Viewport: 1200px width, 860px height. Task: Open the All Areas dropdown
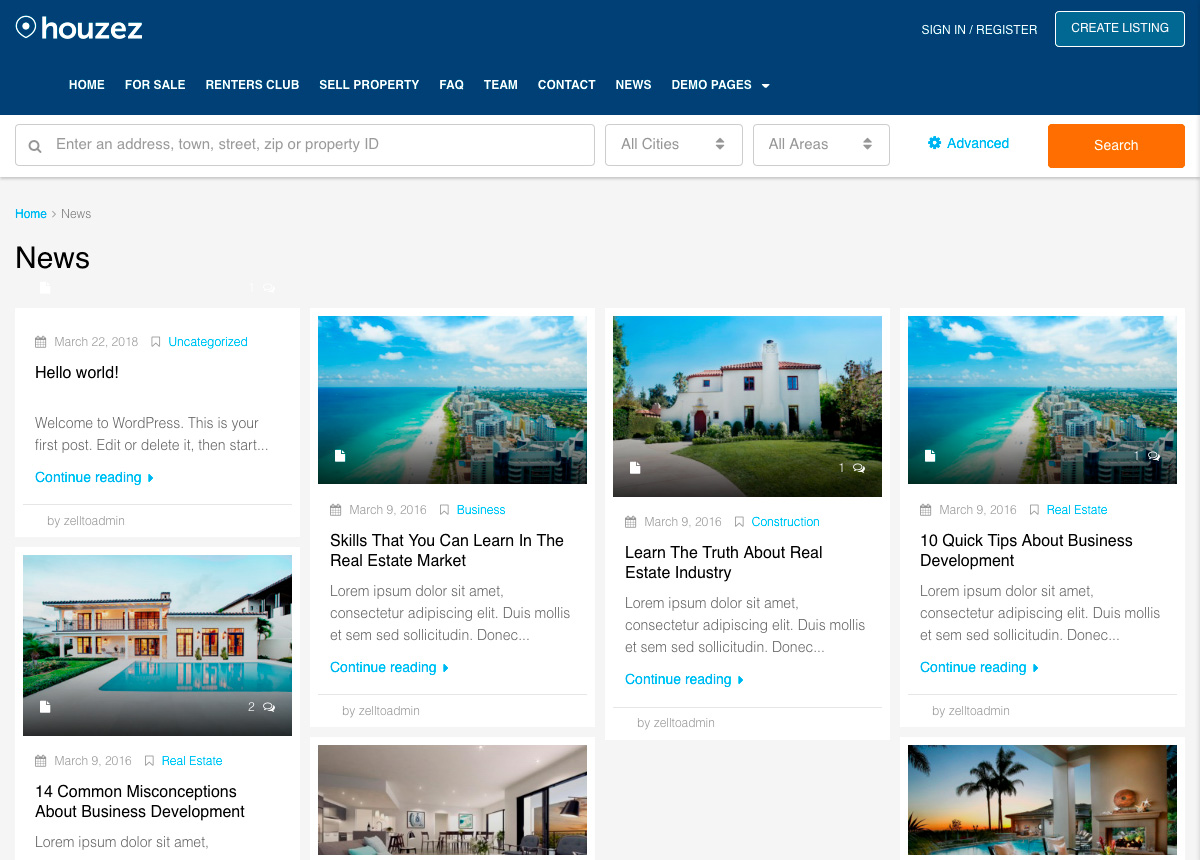point(821,144)
